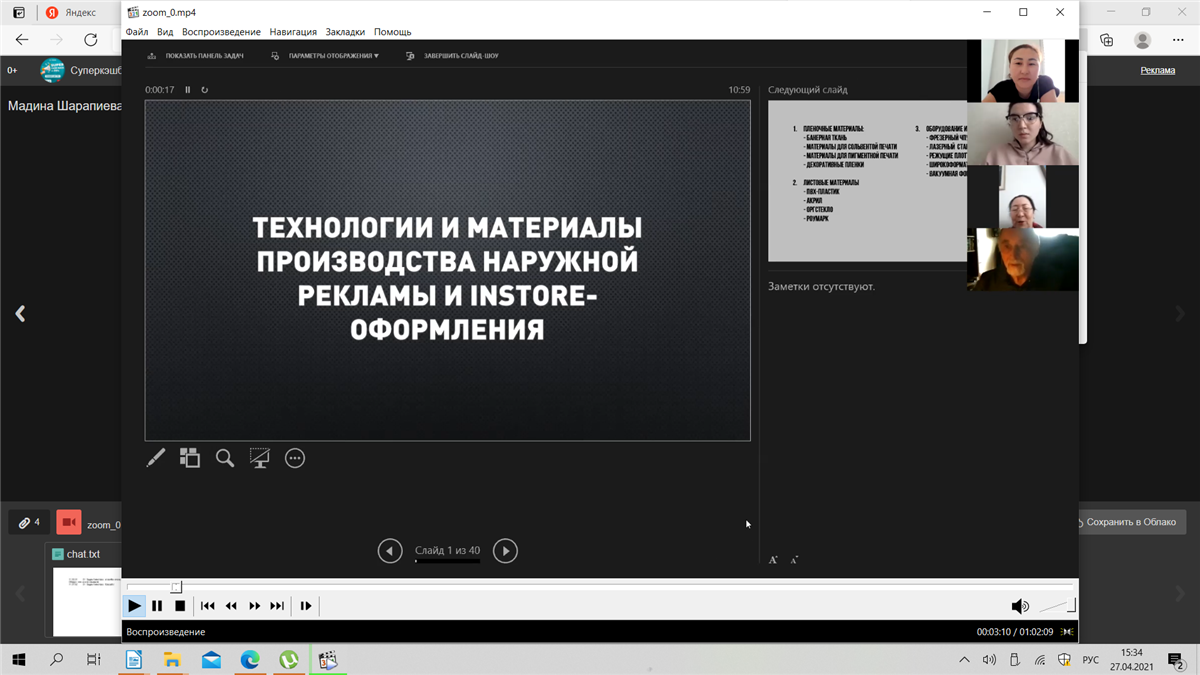Open the Вид menu
Screen dimensions: 1200x675
point(165,32)
